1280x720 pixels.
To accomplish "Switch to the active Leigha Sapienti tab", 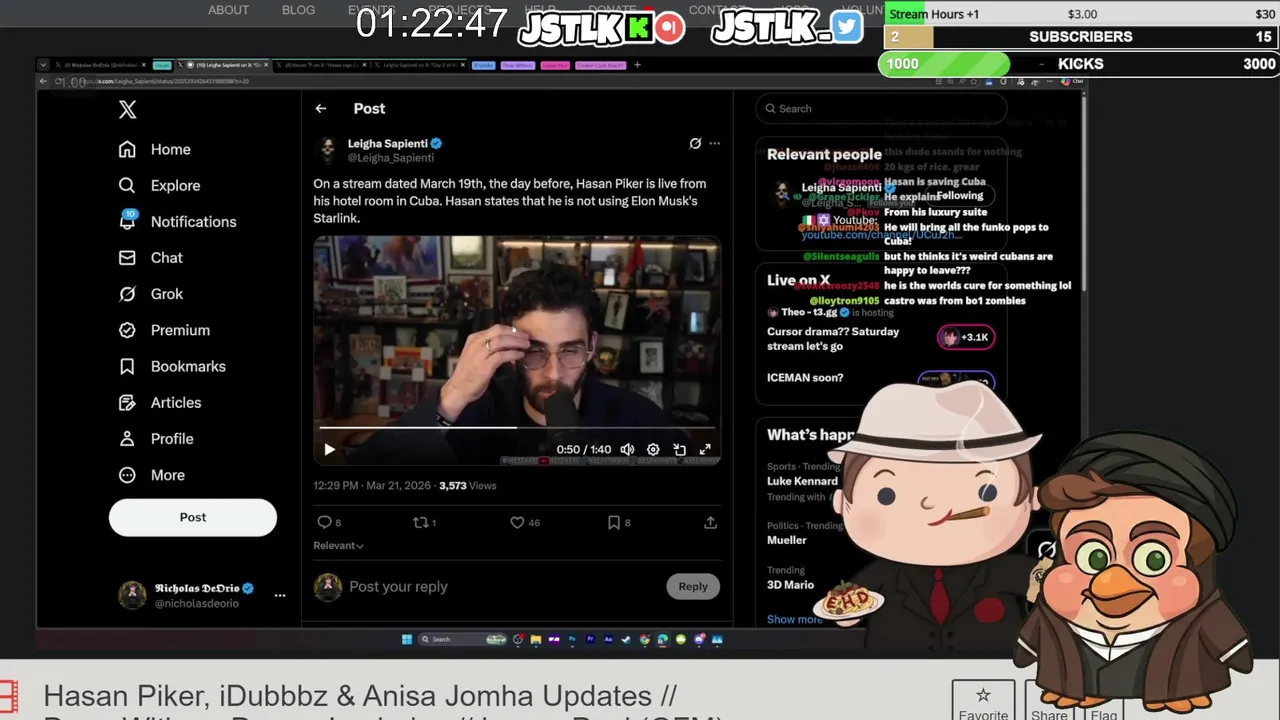I will coord(225,65).
